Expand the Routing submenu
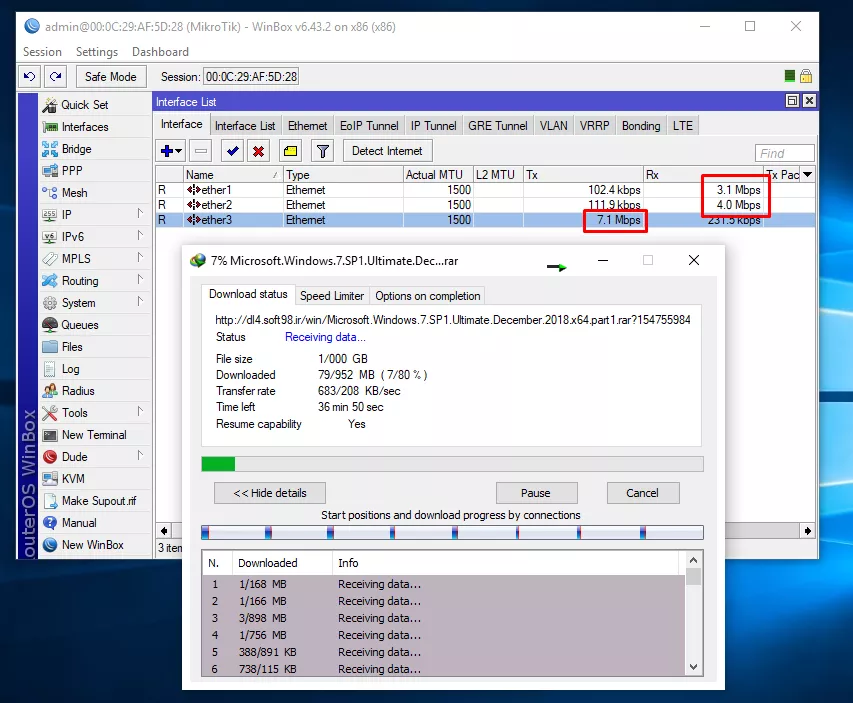This screenshot has width=853, height=703. point(140,279)
